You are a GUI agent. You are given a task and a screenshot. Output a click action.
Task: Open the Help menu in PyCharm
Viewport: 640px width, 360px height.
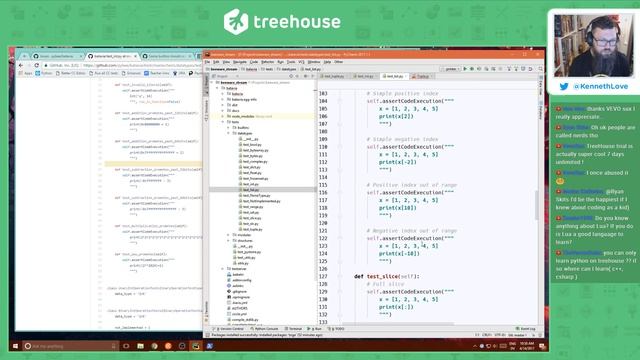click(327, 62)
